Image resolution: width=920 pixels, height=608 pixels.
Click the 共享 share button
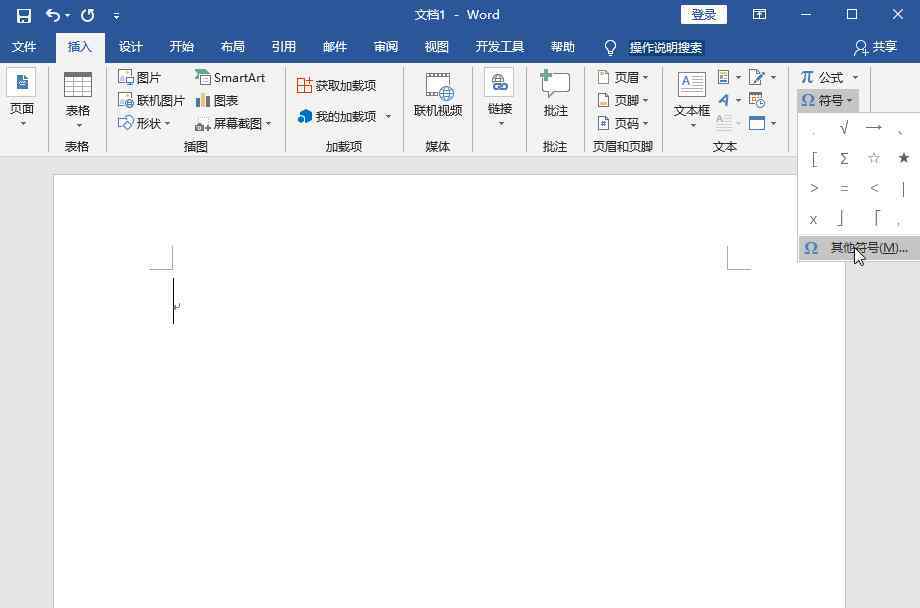875,47
